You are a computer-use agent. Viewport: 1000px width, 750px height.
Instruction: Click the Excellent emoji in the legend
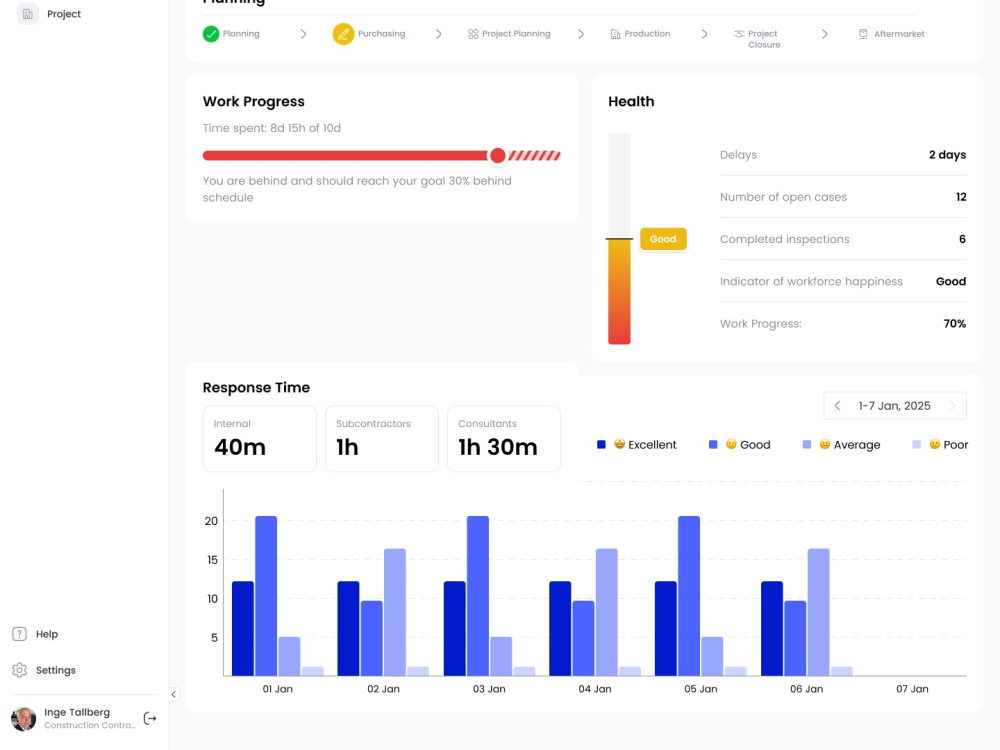click(x=619, y=444)
